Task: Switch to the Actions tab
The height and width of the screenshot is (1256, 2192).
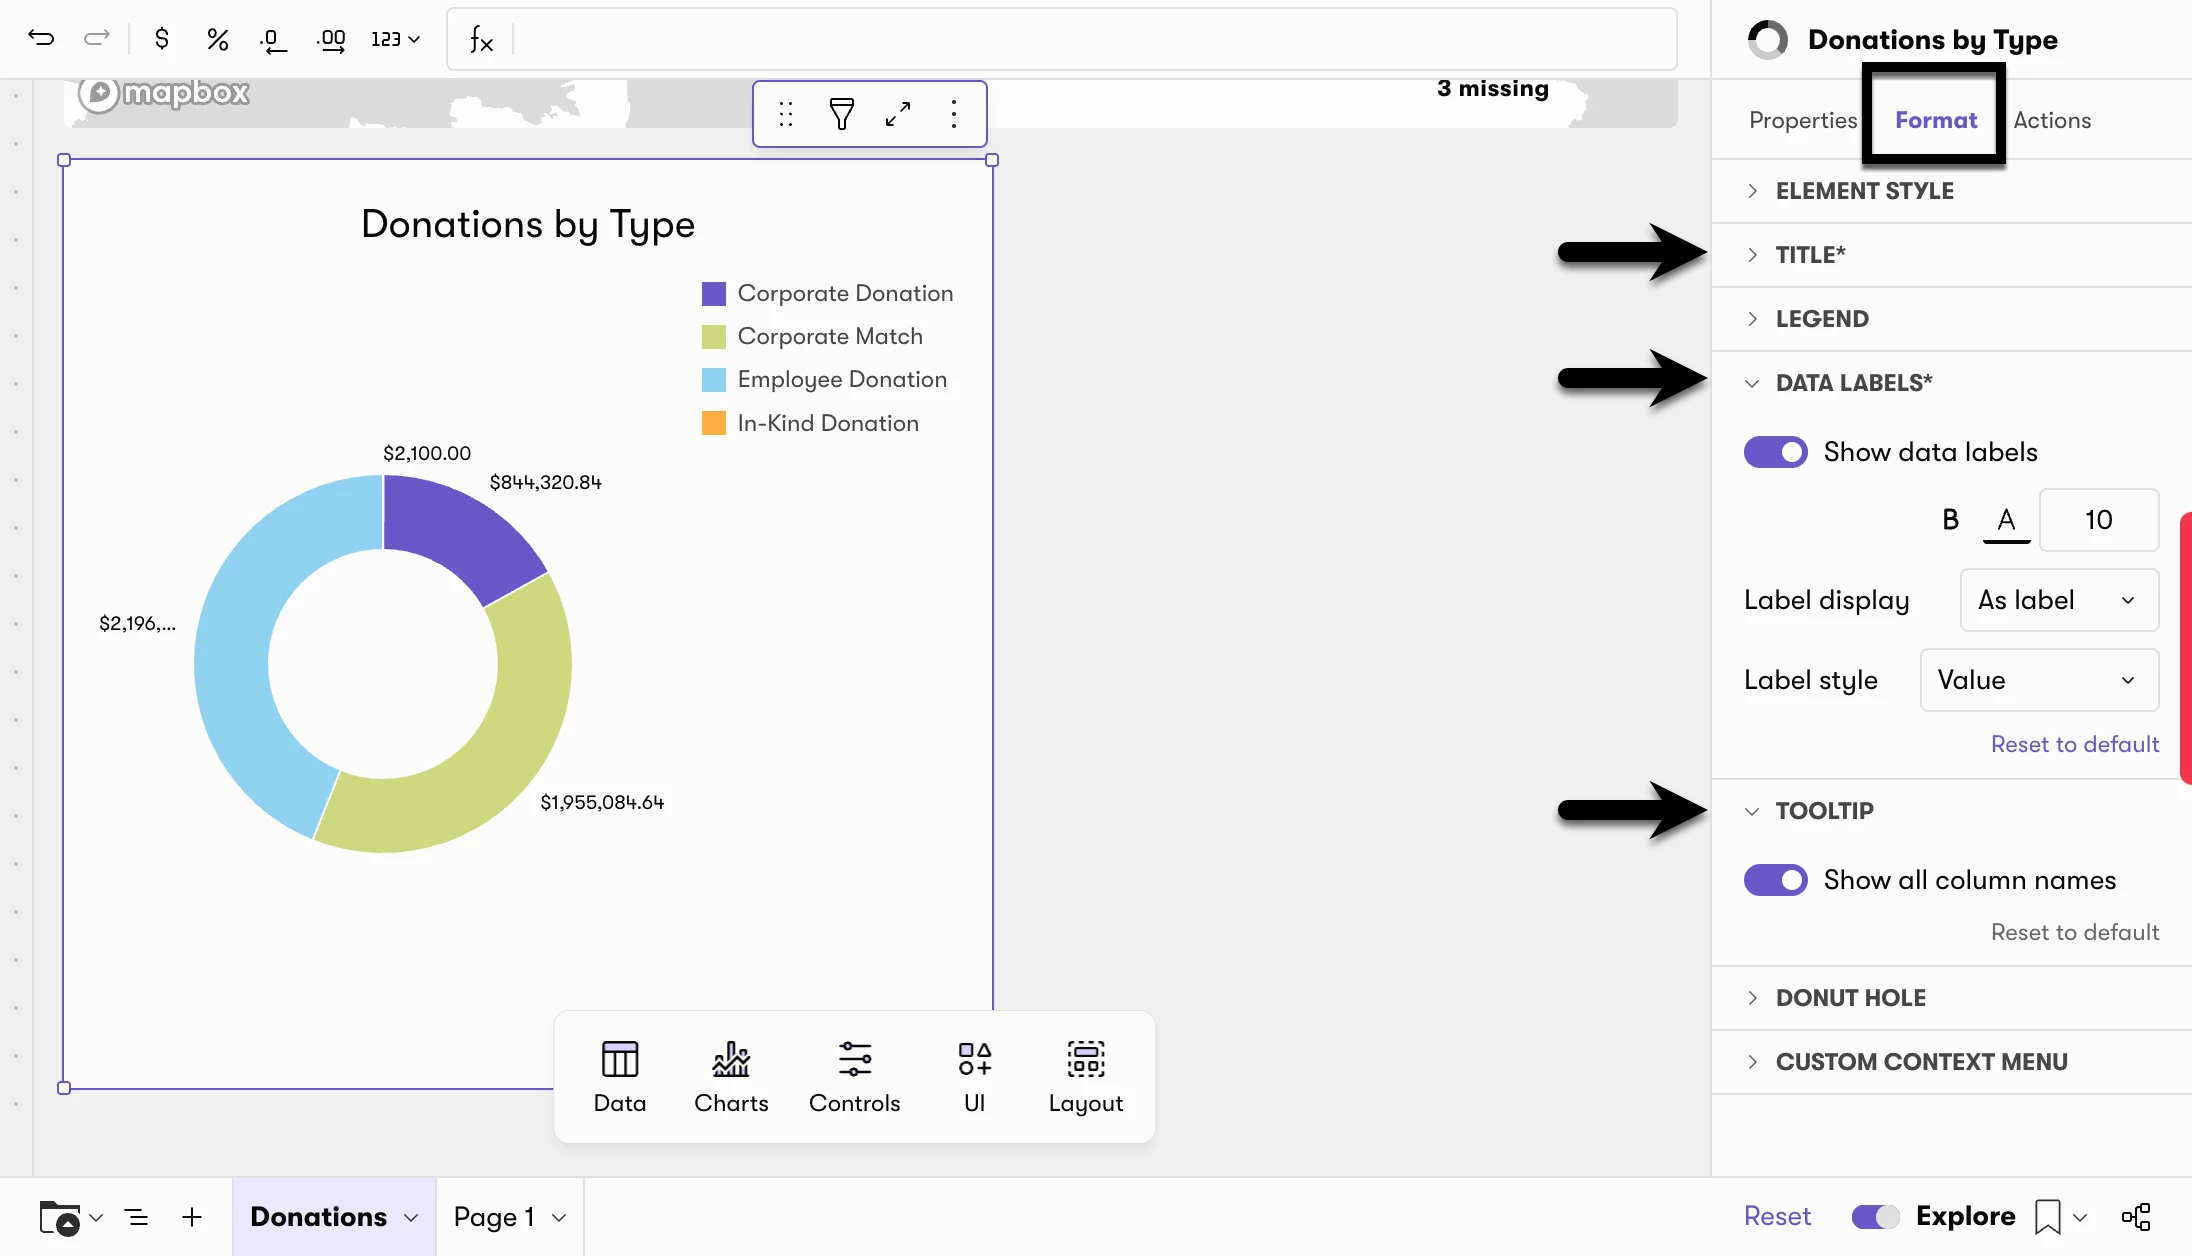Action: pos(2052,120)
